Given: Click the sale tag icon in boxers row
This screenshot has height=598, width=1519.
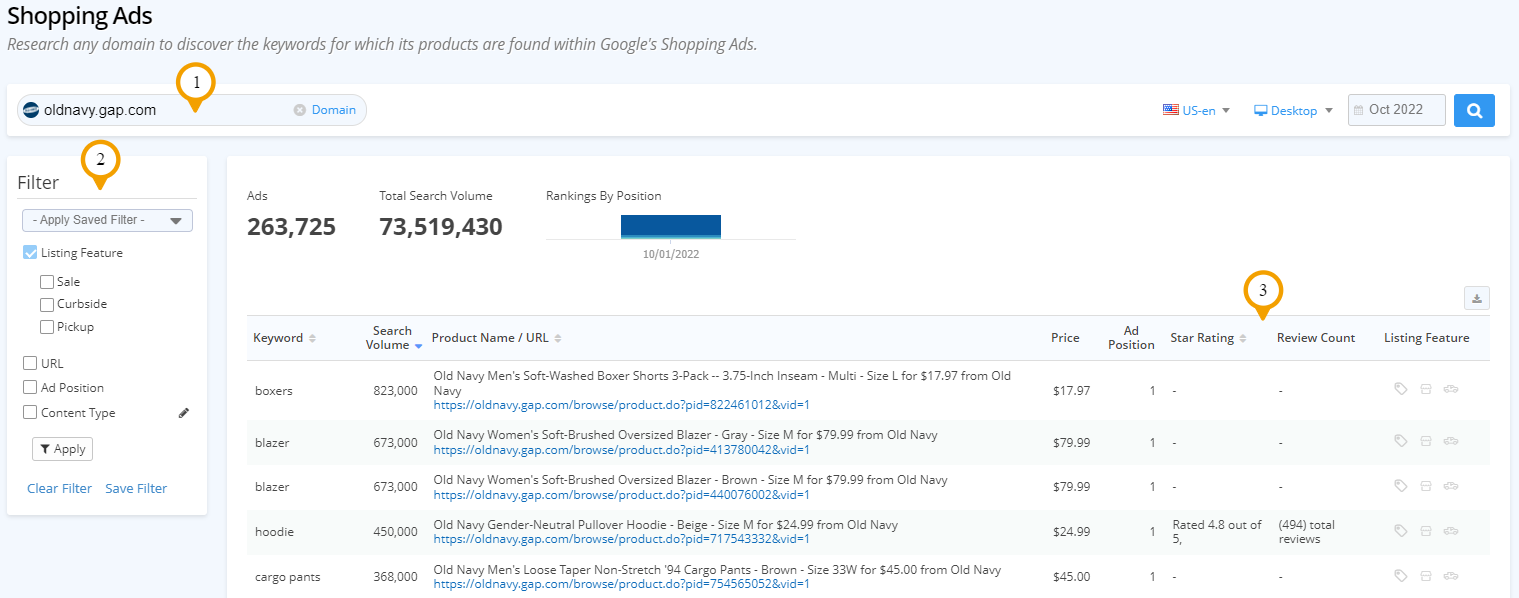Looking at the screenshot, I should coord(1401,389).
